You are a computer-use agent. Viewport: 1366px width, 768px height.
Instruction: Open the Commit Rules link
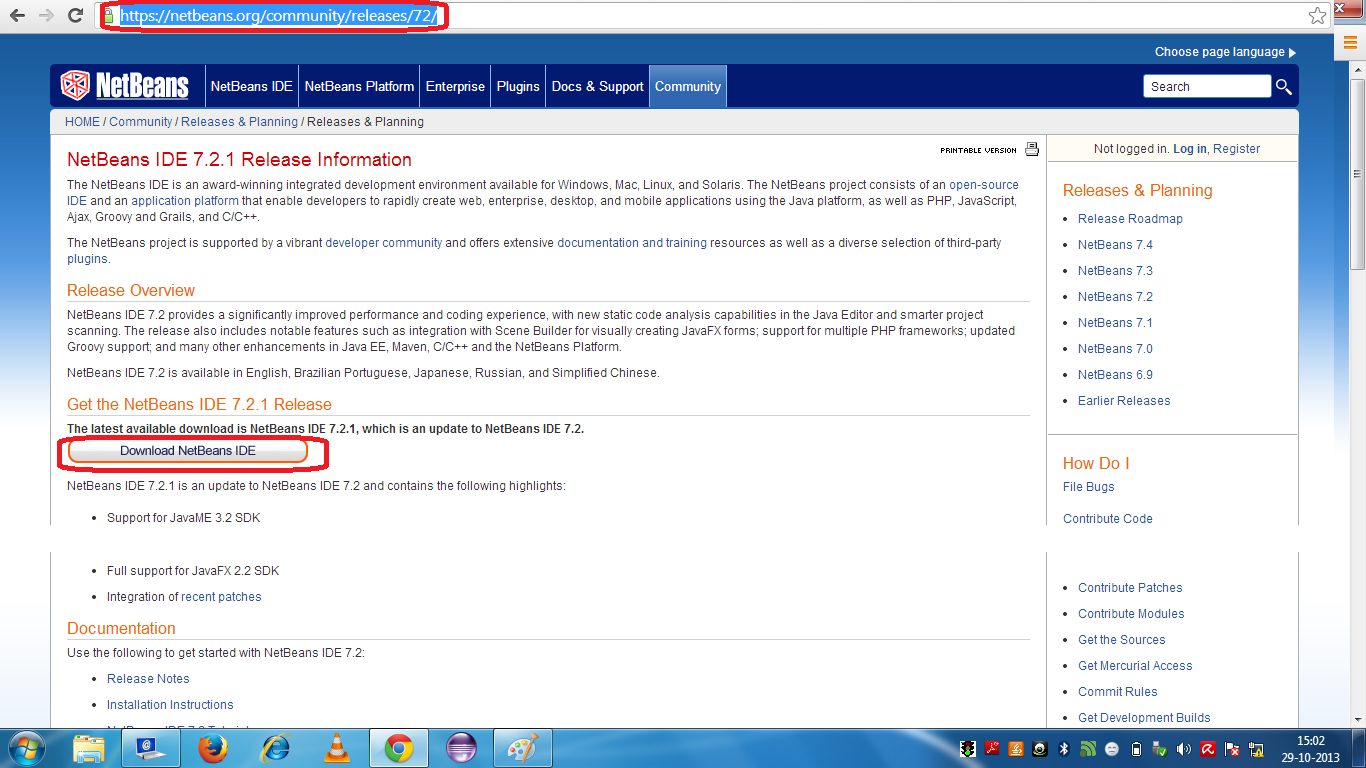[1118, 692]
